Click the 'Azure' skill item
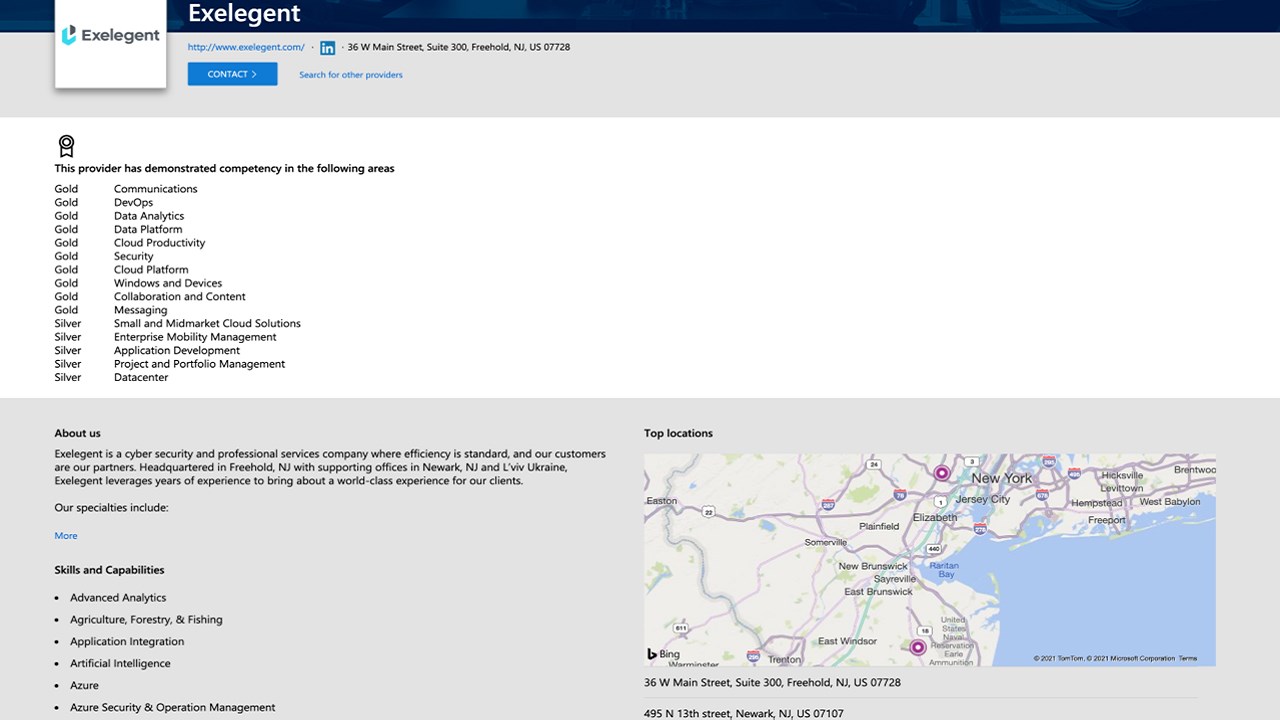This screenshot has height=720, width=1280. pos(84,686)
